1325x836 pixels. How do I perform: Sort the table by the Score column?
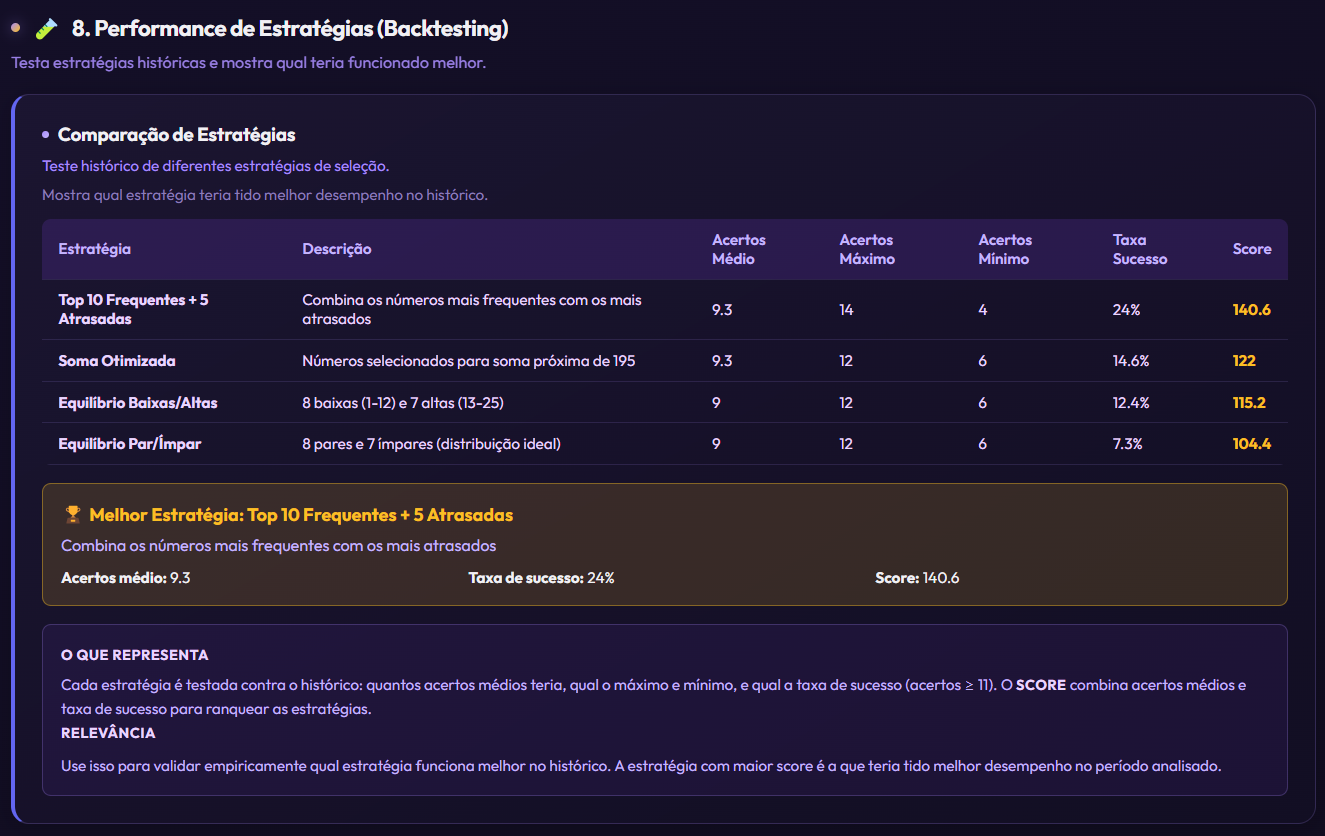[1251, 249]
